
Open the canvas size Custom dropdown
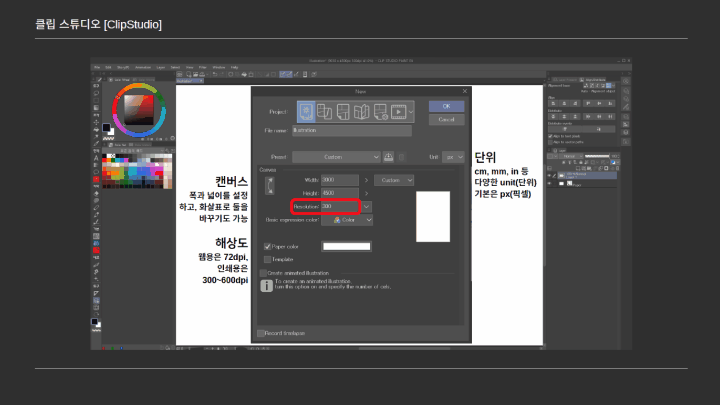point(394,180)
